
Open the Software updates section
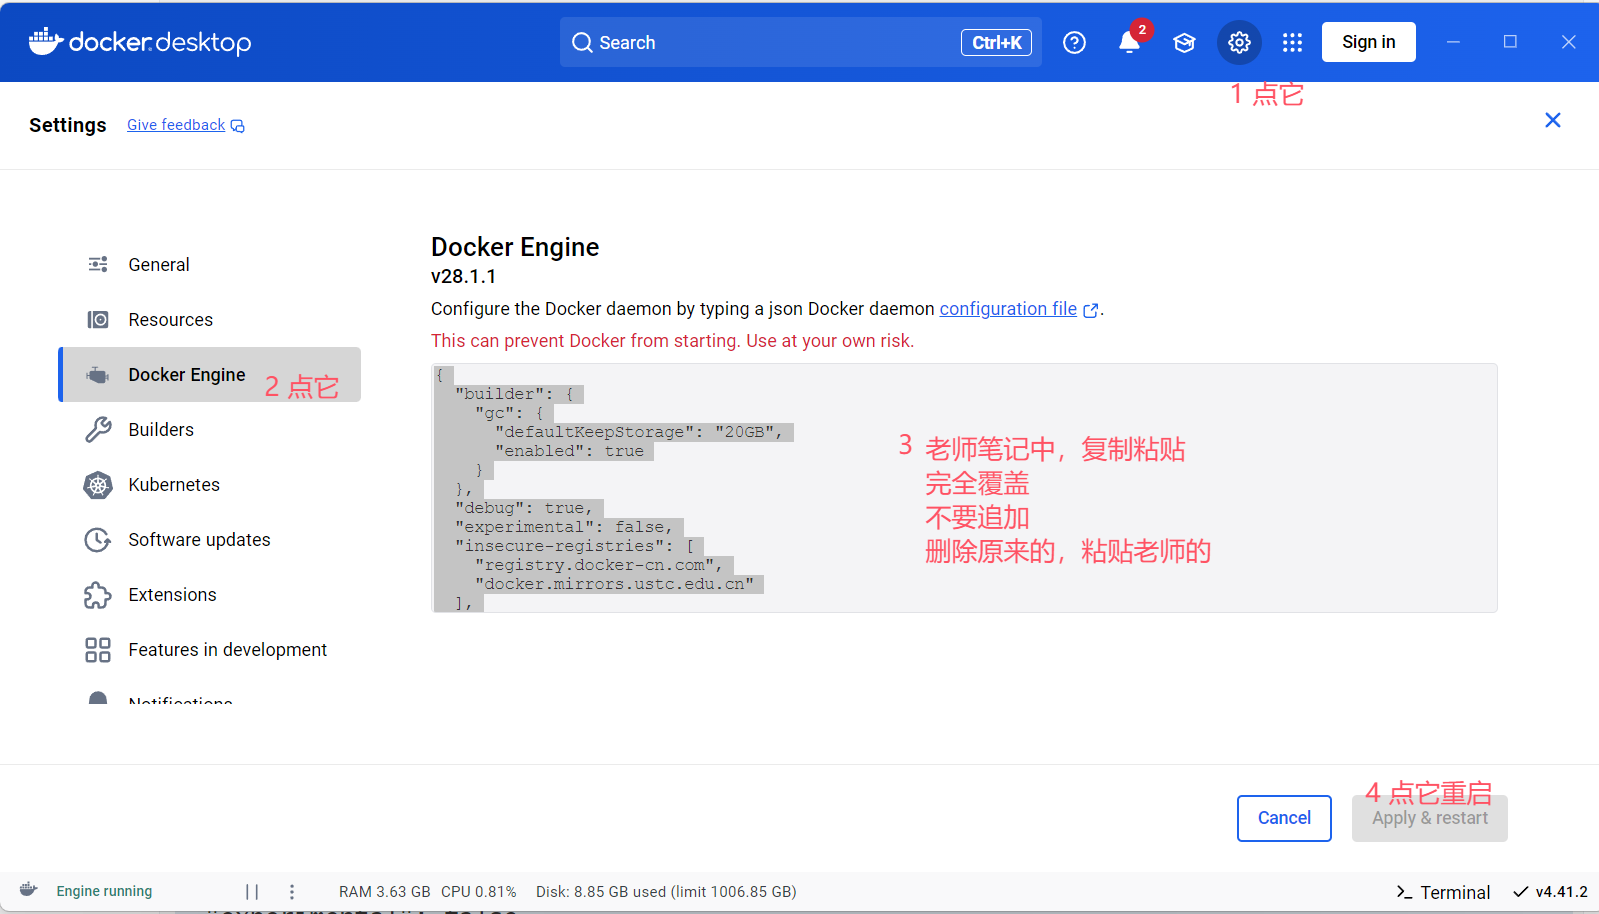pyautogui.click(x=209, y=540)
